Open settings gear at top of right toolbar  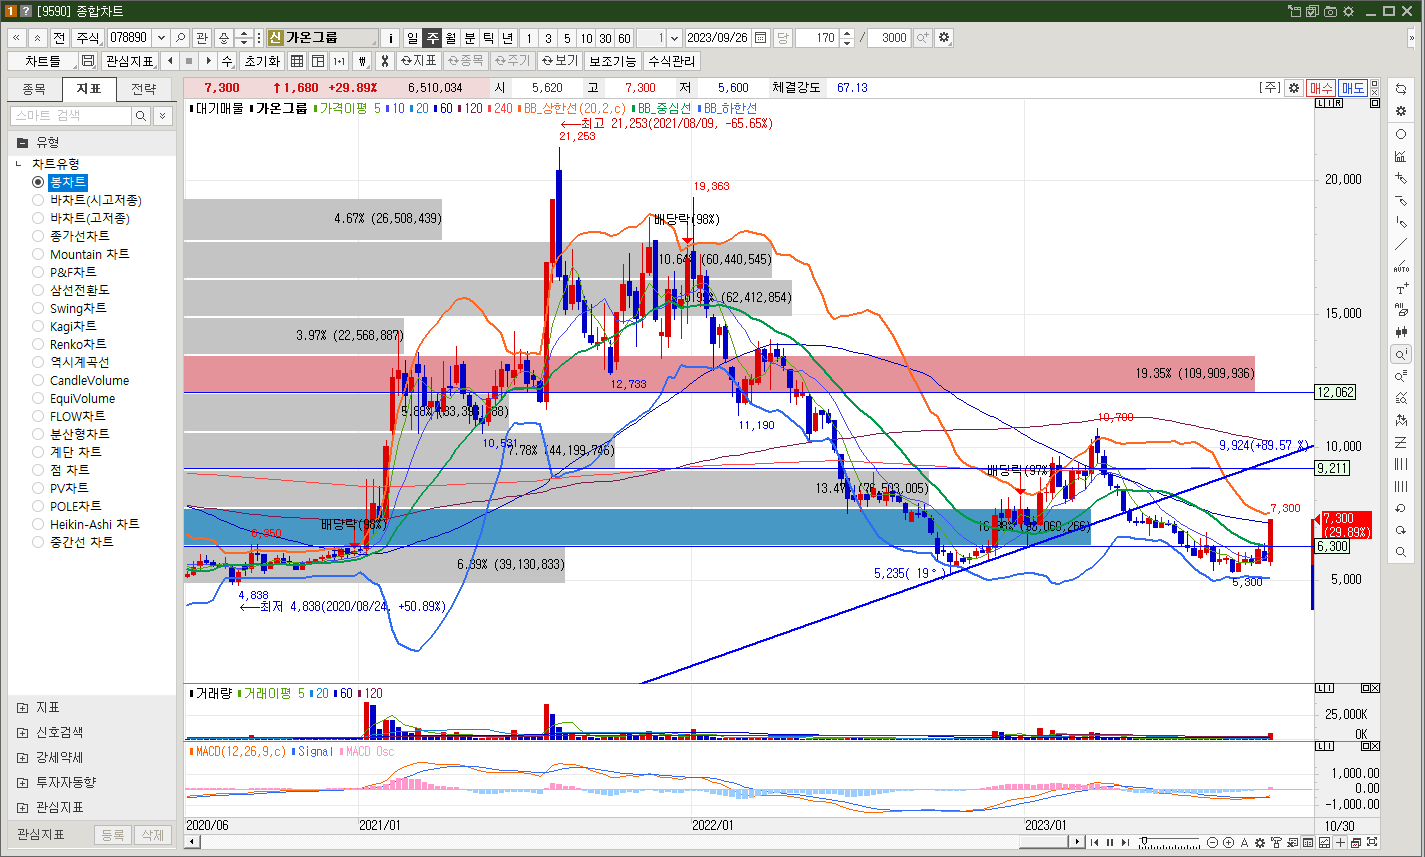pyautogui.click(x=1401, y=111)
